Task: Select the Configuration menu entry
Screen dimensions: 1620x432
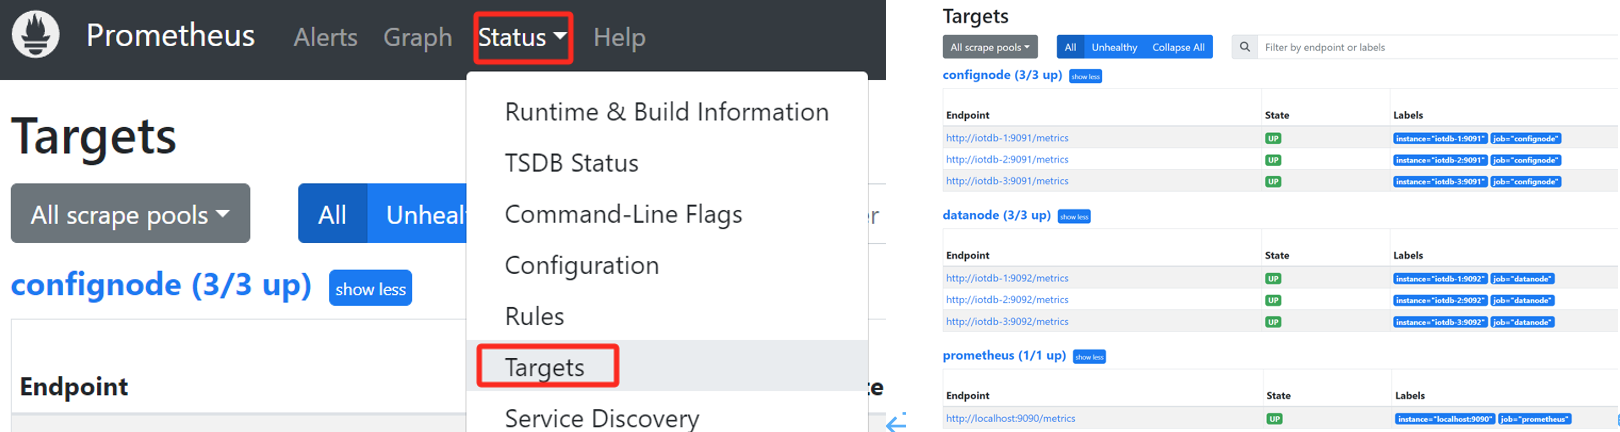Action: pos(581,265)
